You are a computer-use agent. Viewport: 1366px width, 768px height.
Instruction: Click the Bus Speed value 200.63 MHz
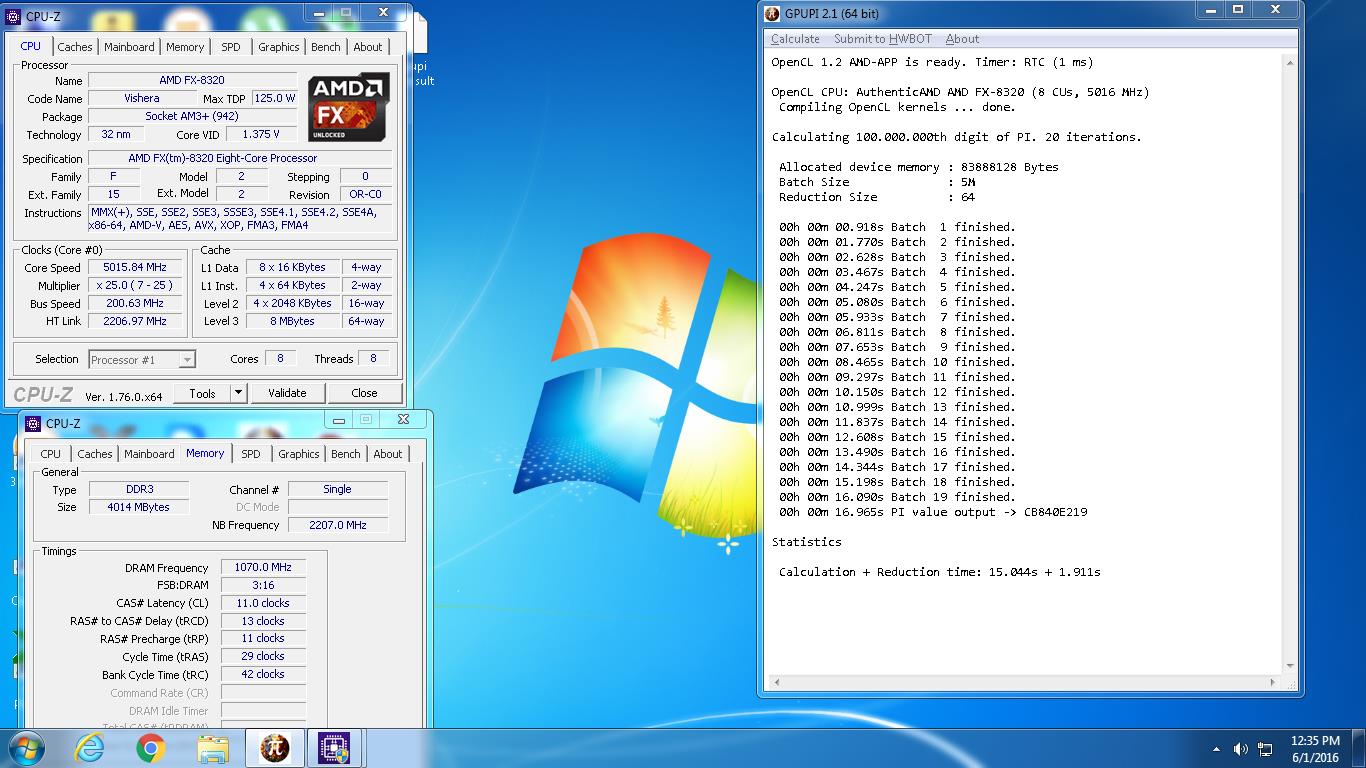(135, 304)
